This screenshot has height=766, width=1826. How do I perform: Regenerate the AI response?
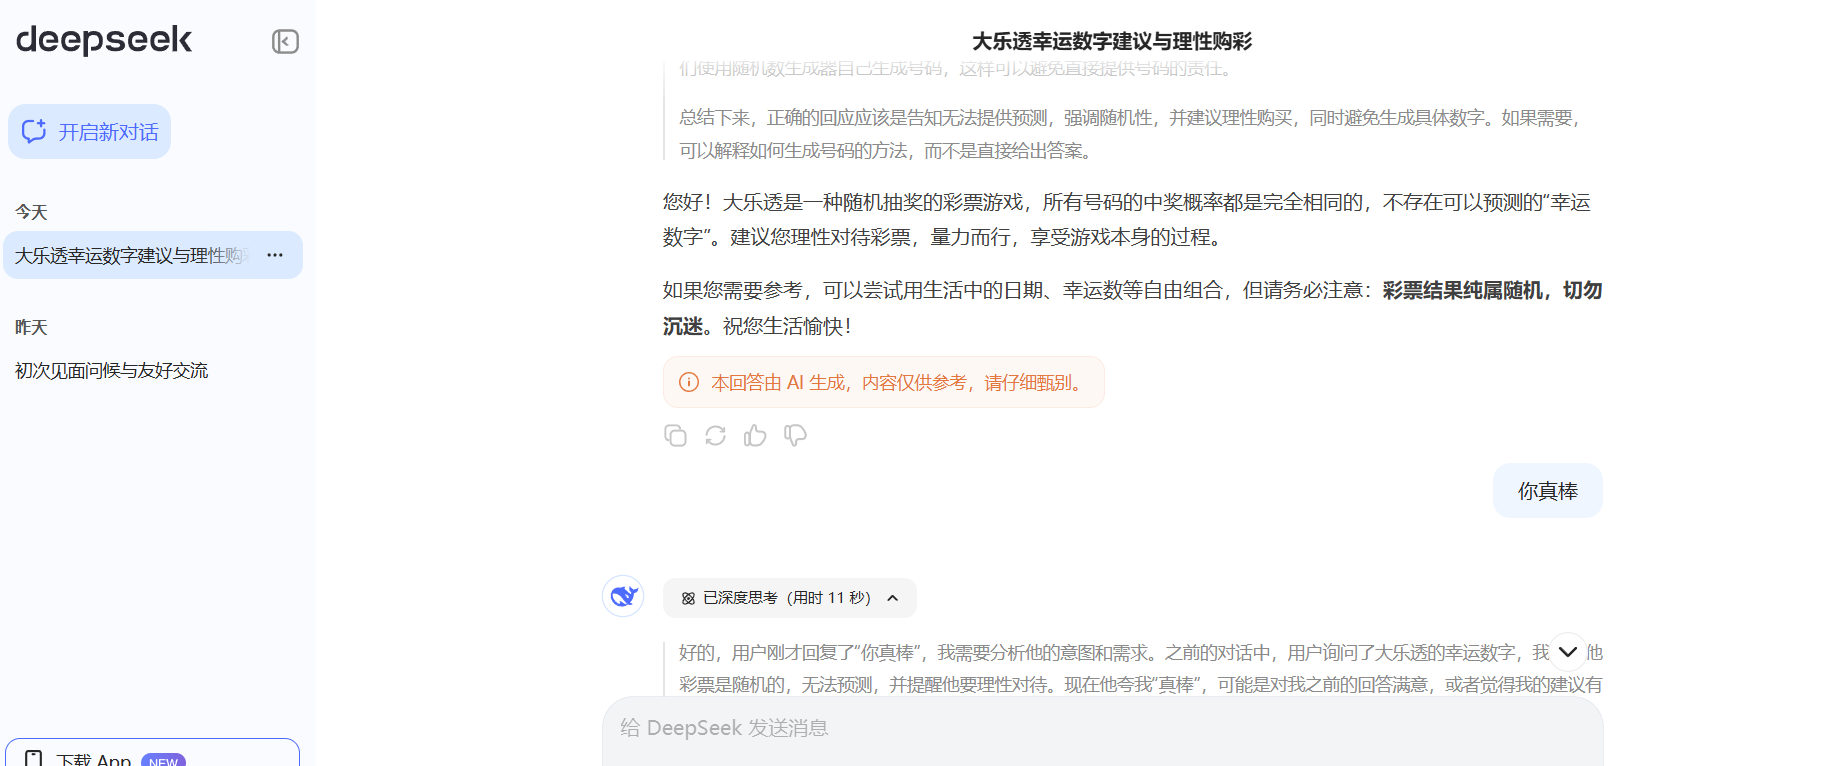pos(715,435)
